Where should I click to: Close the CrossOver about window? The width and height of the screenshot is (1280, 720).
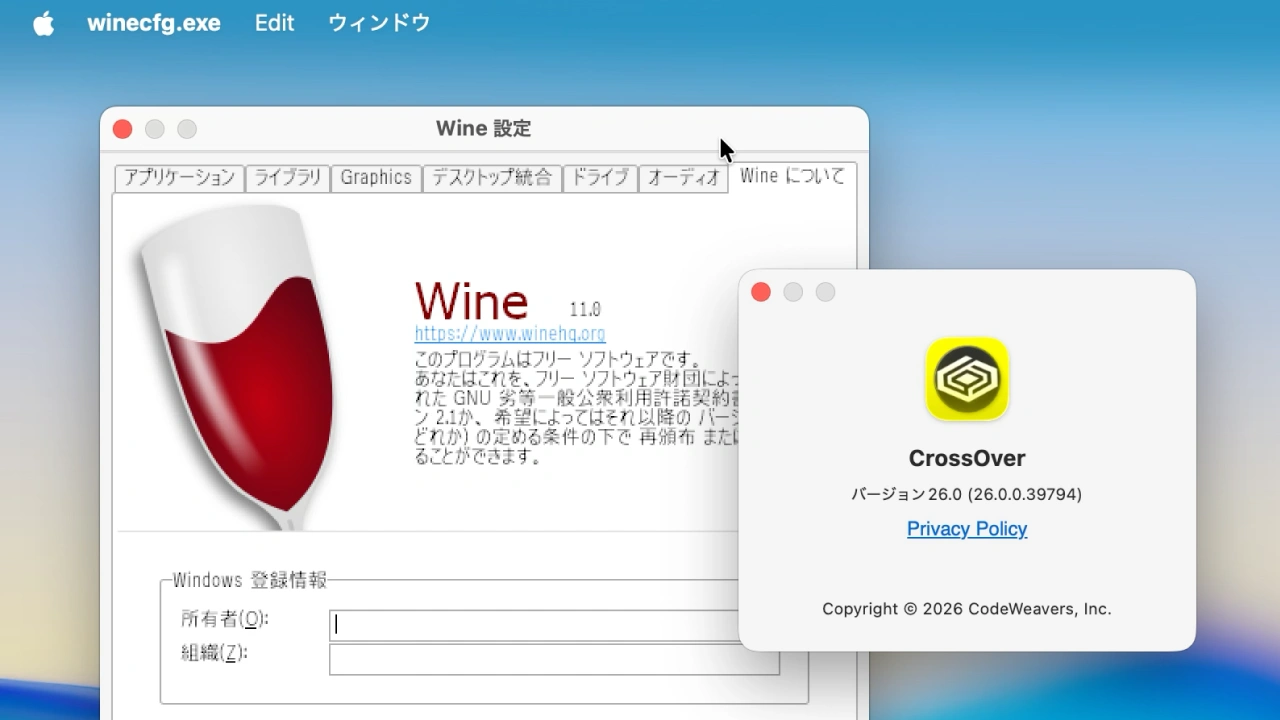point(761,292)
